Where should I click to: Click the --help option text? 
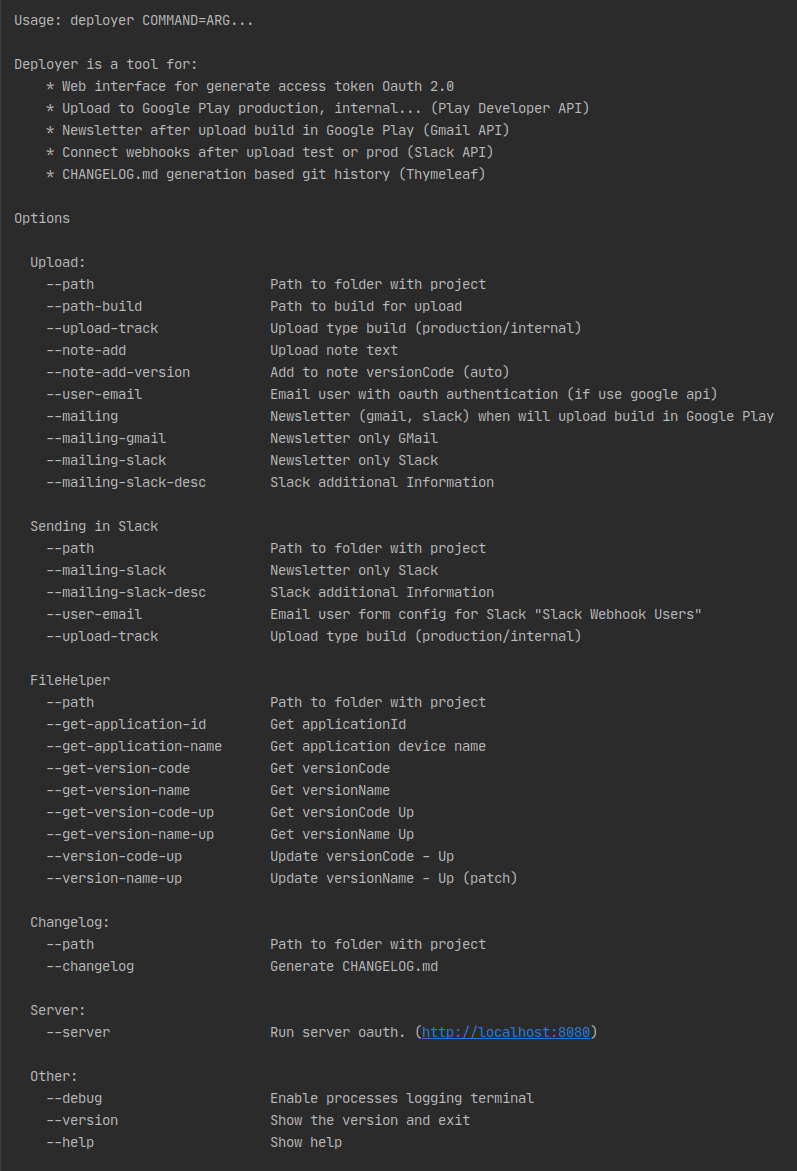click(70, 1142)
